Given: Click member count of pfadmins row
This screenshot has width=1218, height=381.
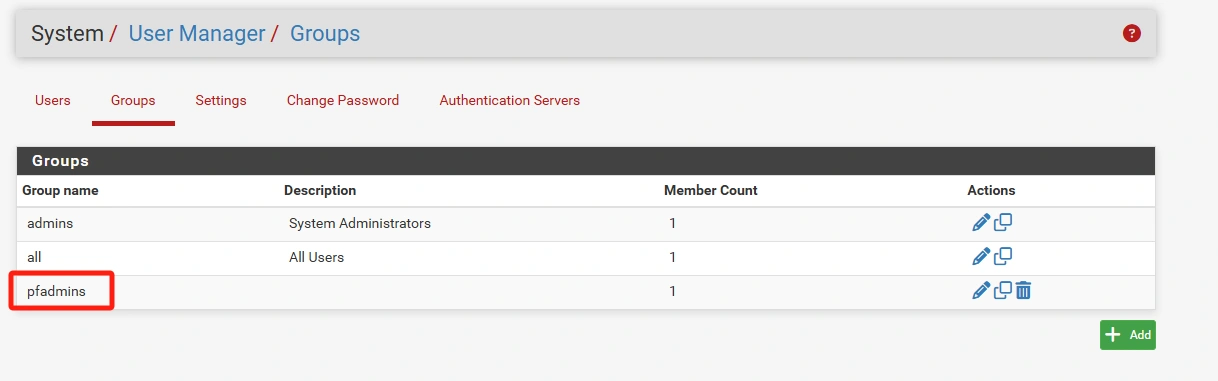Looking at the screenshot, I should point(673,291).
